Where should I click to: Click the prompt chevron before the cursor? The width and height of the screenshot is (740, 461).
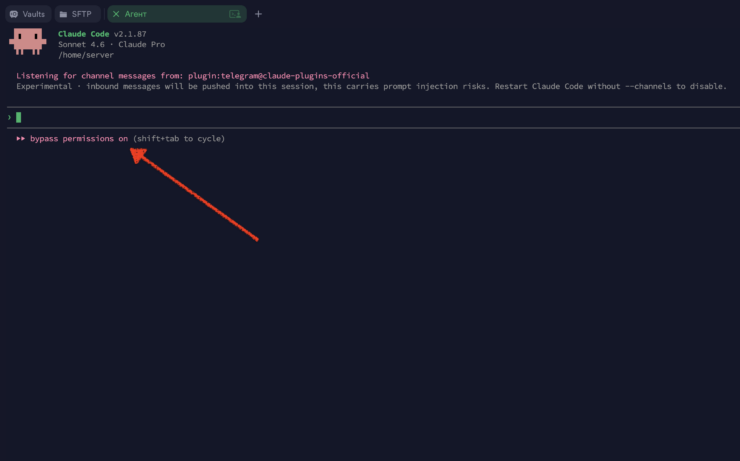9,118
